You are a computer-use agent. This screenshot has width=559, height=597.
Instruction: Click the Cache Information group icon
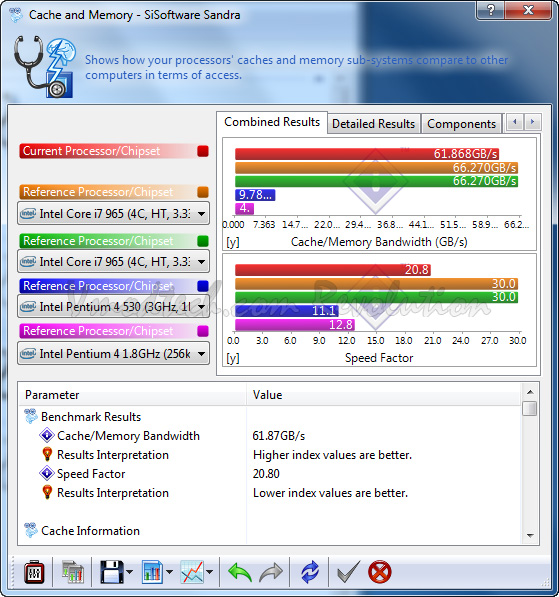(x=31, y=530)
